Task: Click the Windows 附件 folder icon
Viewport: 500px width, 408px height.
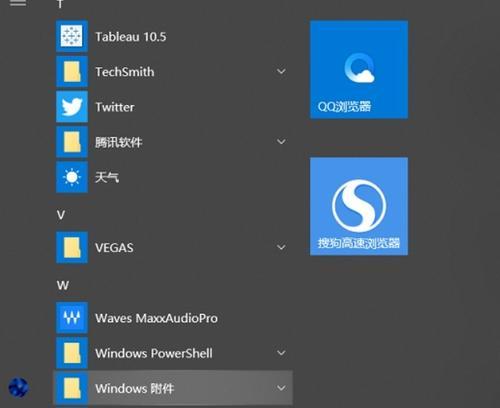Action: [72, 388]
